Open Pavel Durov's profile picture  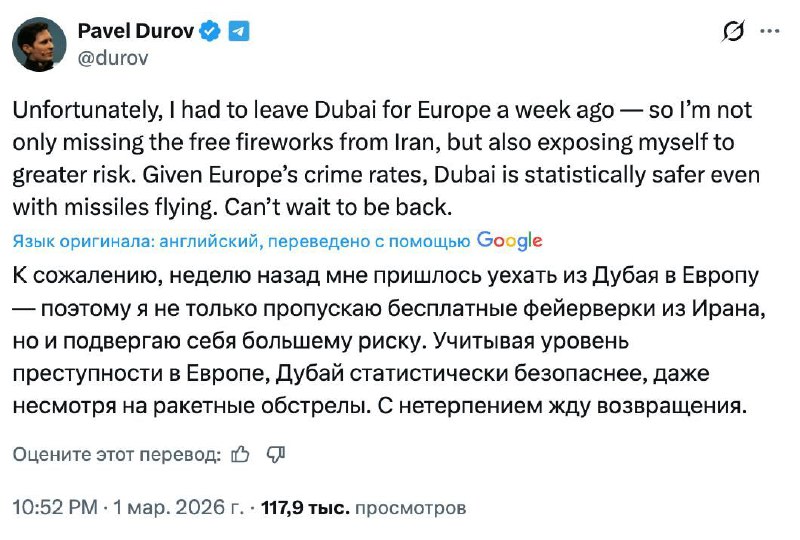tap(38, 45)
